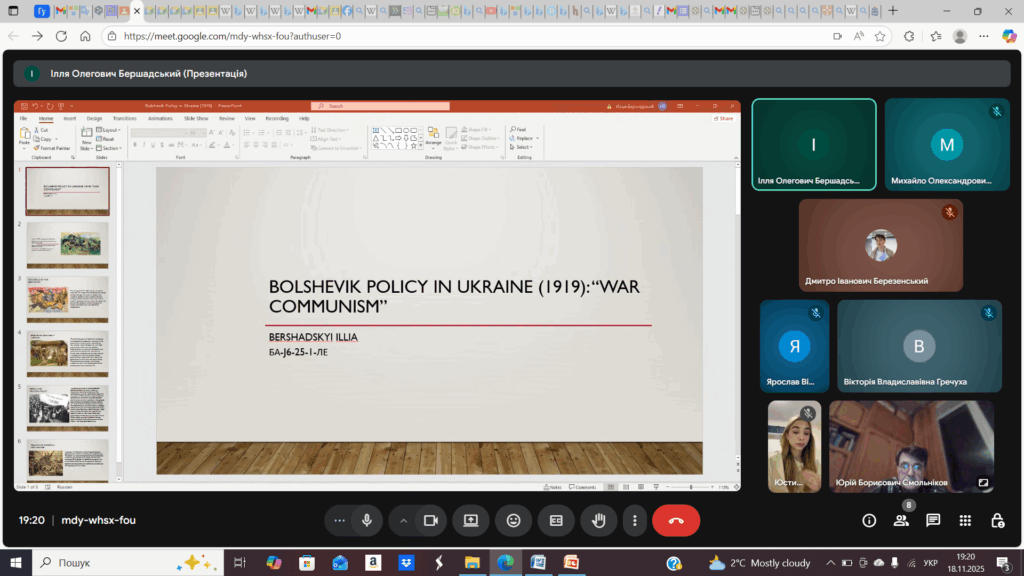Leave the call with the red button
1024x576 pixels.
[676, 520]
